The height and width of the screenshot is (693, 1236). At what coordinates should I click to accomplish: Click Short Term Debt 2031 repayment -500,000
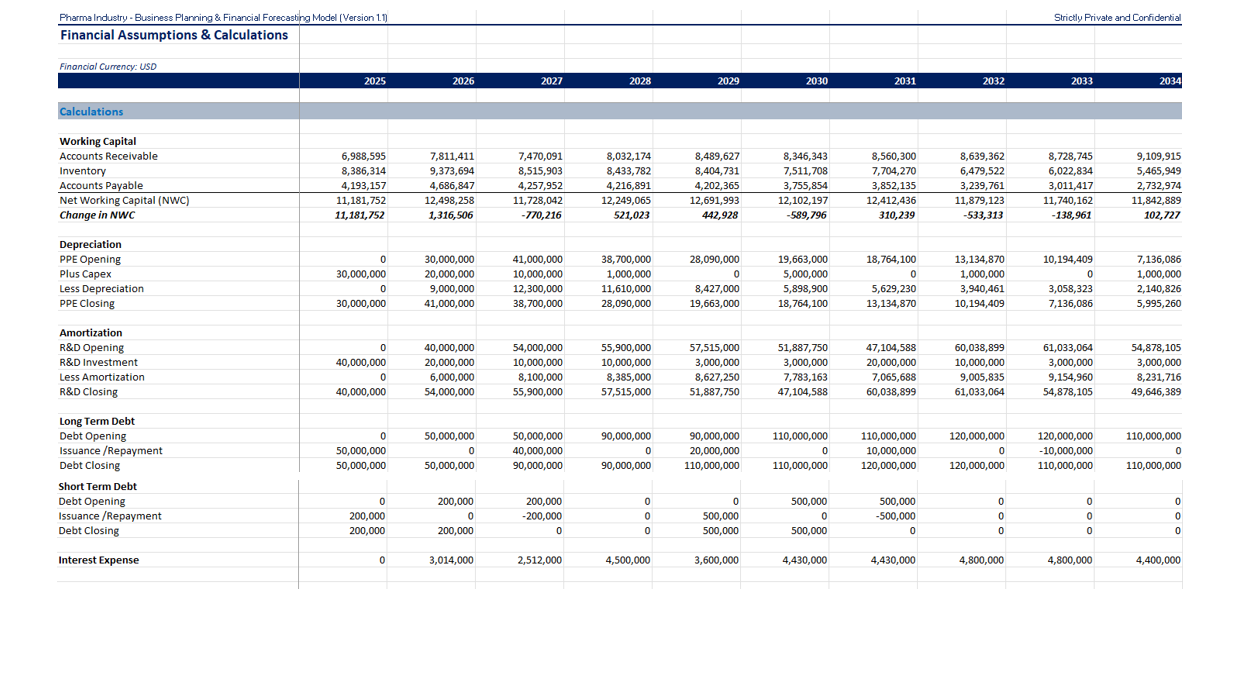897,516
